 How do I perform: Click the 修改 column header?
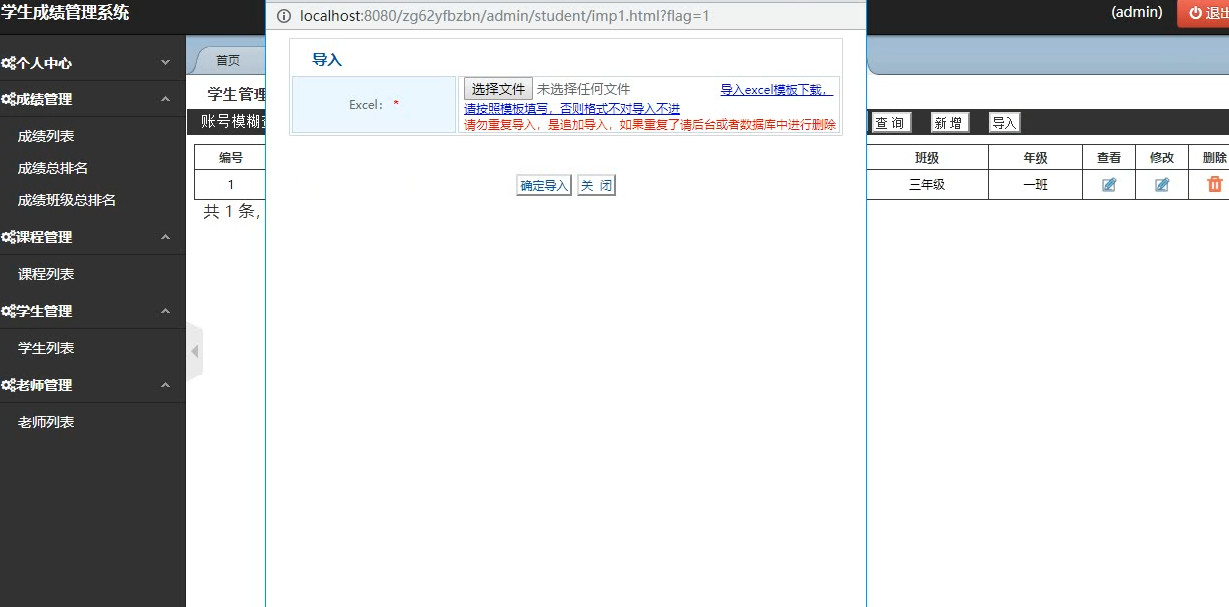(x=1162, y=158)
